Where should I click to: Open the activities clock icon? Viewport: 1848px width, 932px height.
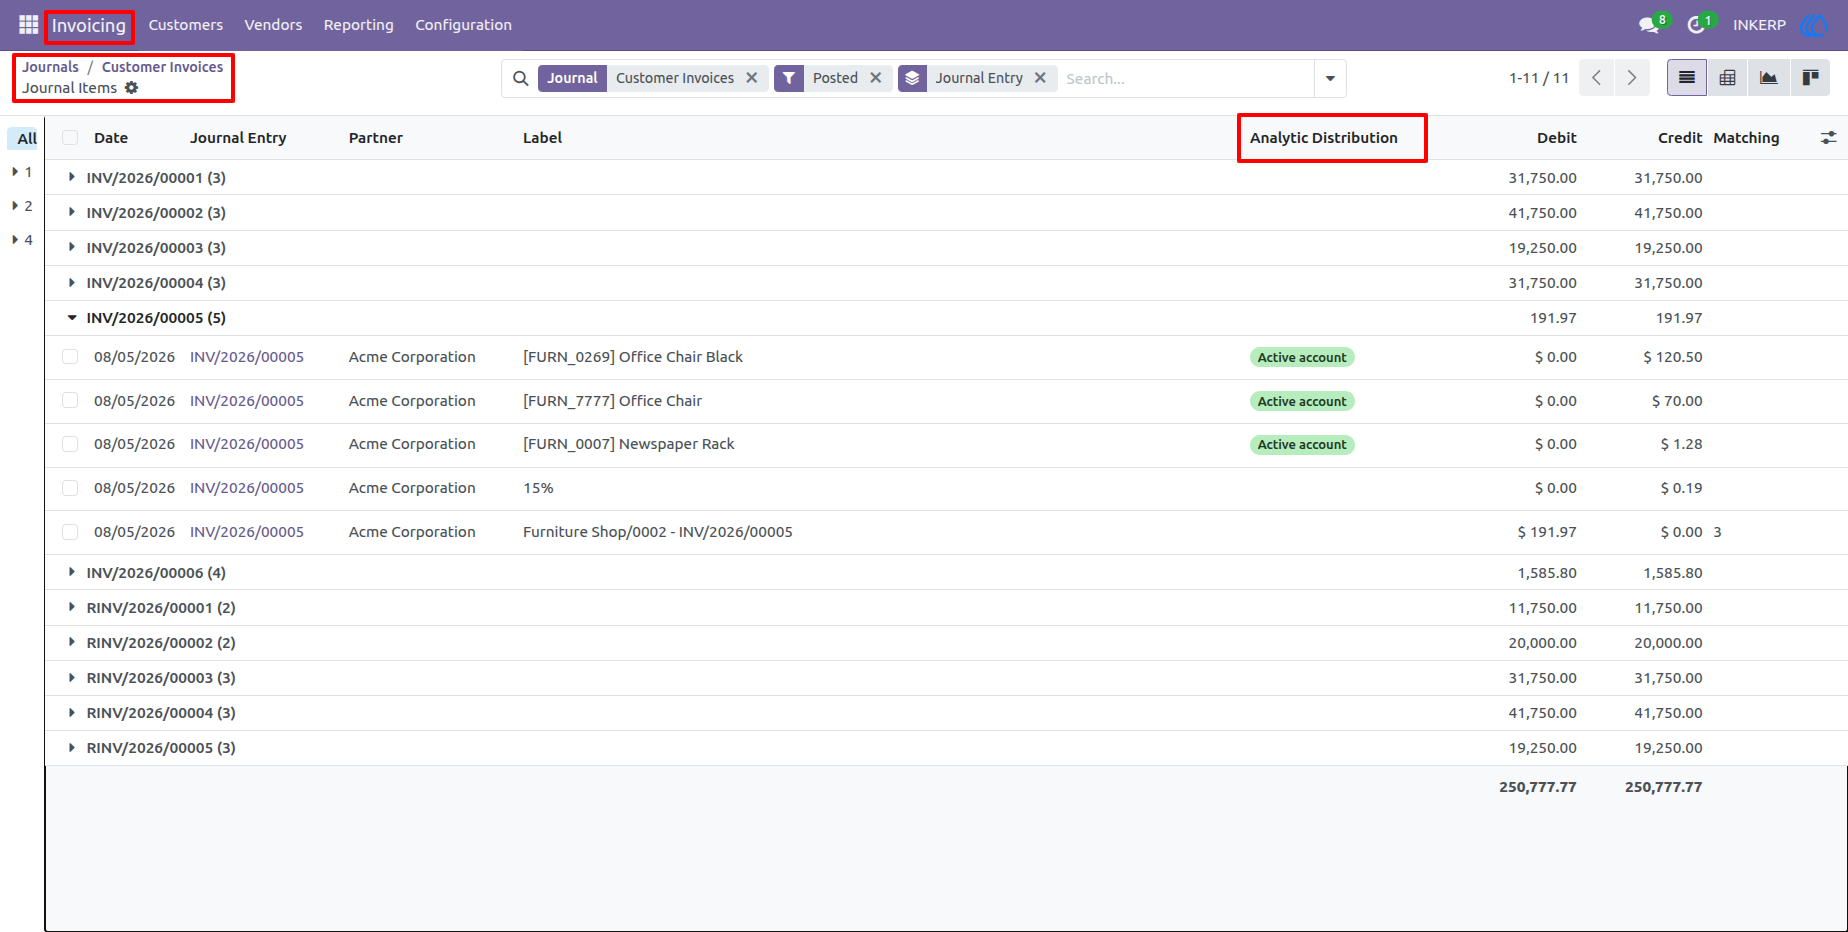[1696, 25]
